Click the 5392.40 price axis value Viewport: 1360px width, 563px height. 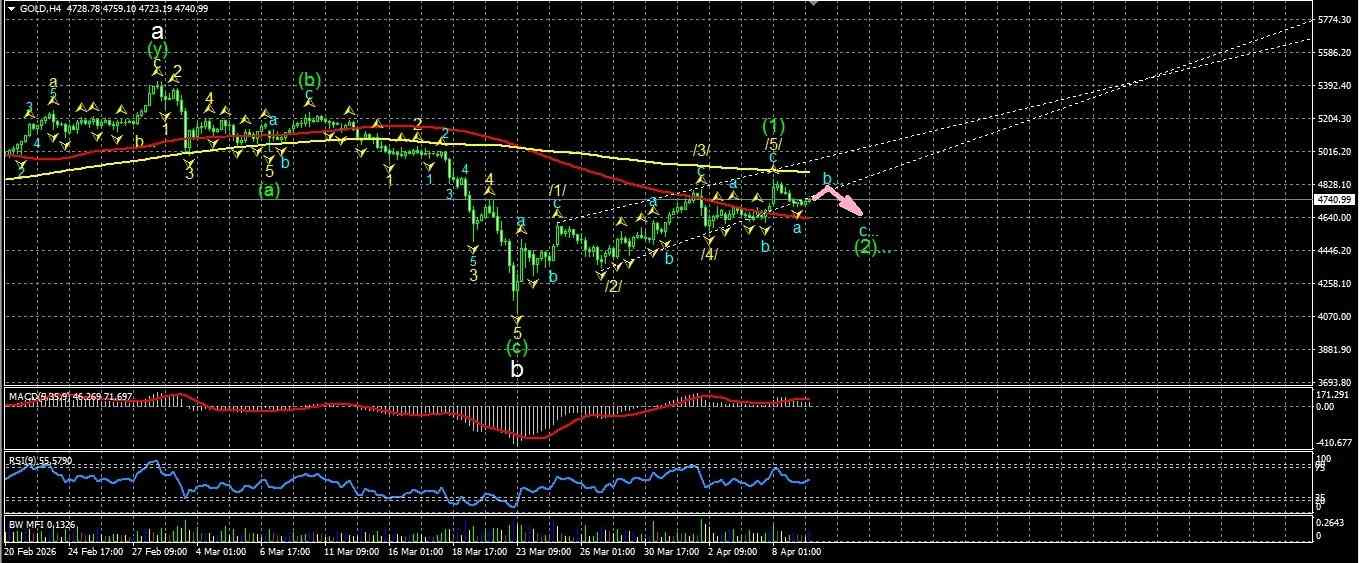coord(1334,86)
